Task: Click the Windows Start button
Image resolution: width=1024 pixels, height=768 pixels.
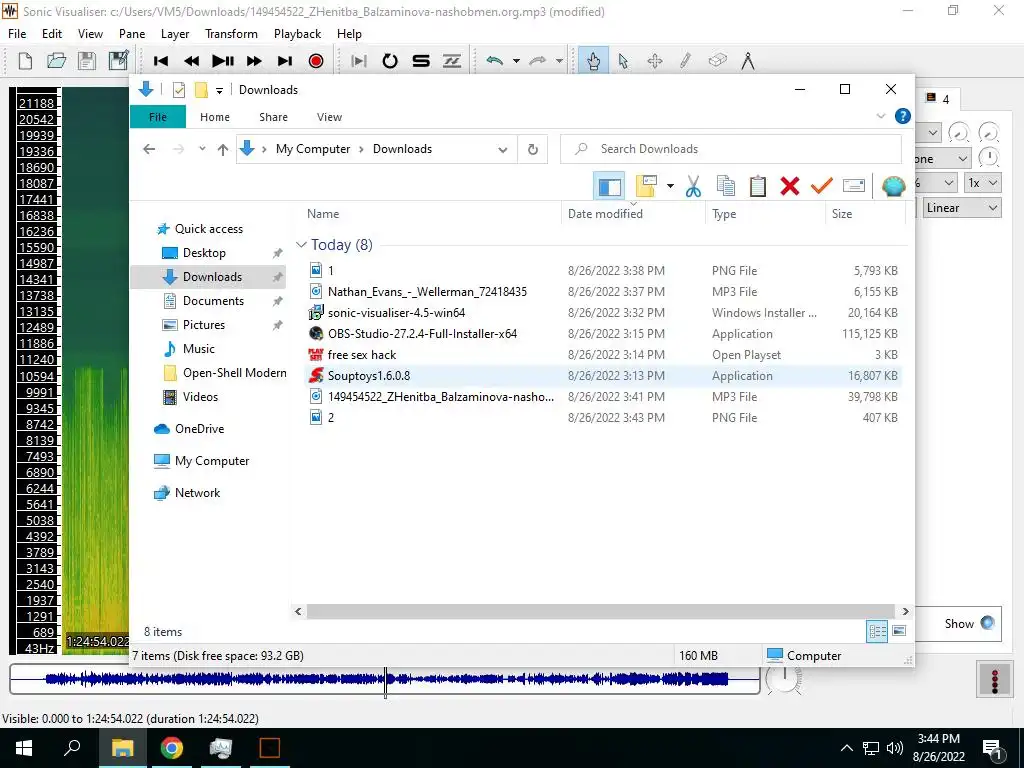Action: [x=24, y=748]
